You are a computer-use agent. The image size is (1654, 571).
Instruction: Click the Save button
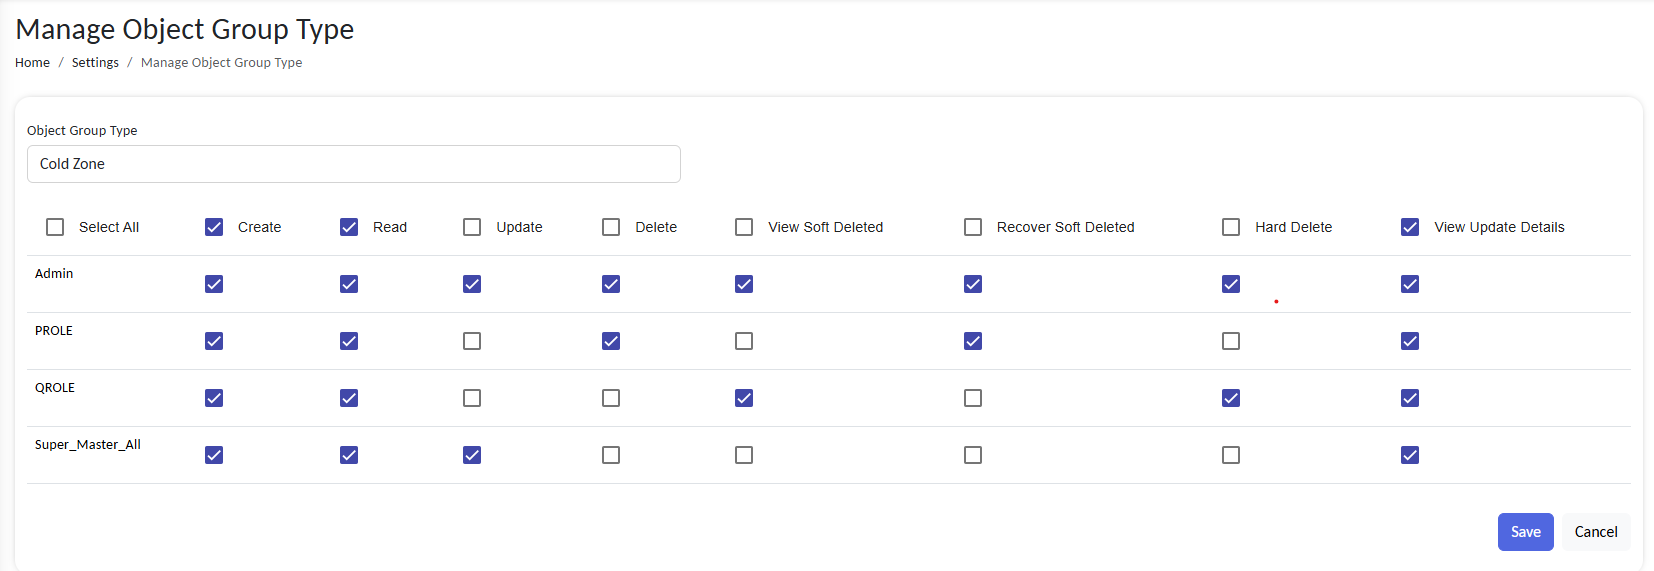tap(1525, 532)
